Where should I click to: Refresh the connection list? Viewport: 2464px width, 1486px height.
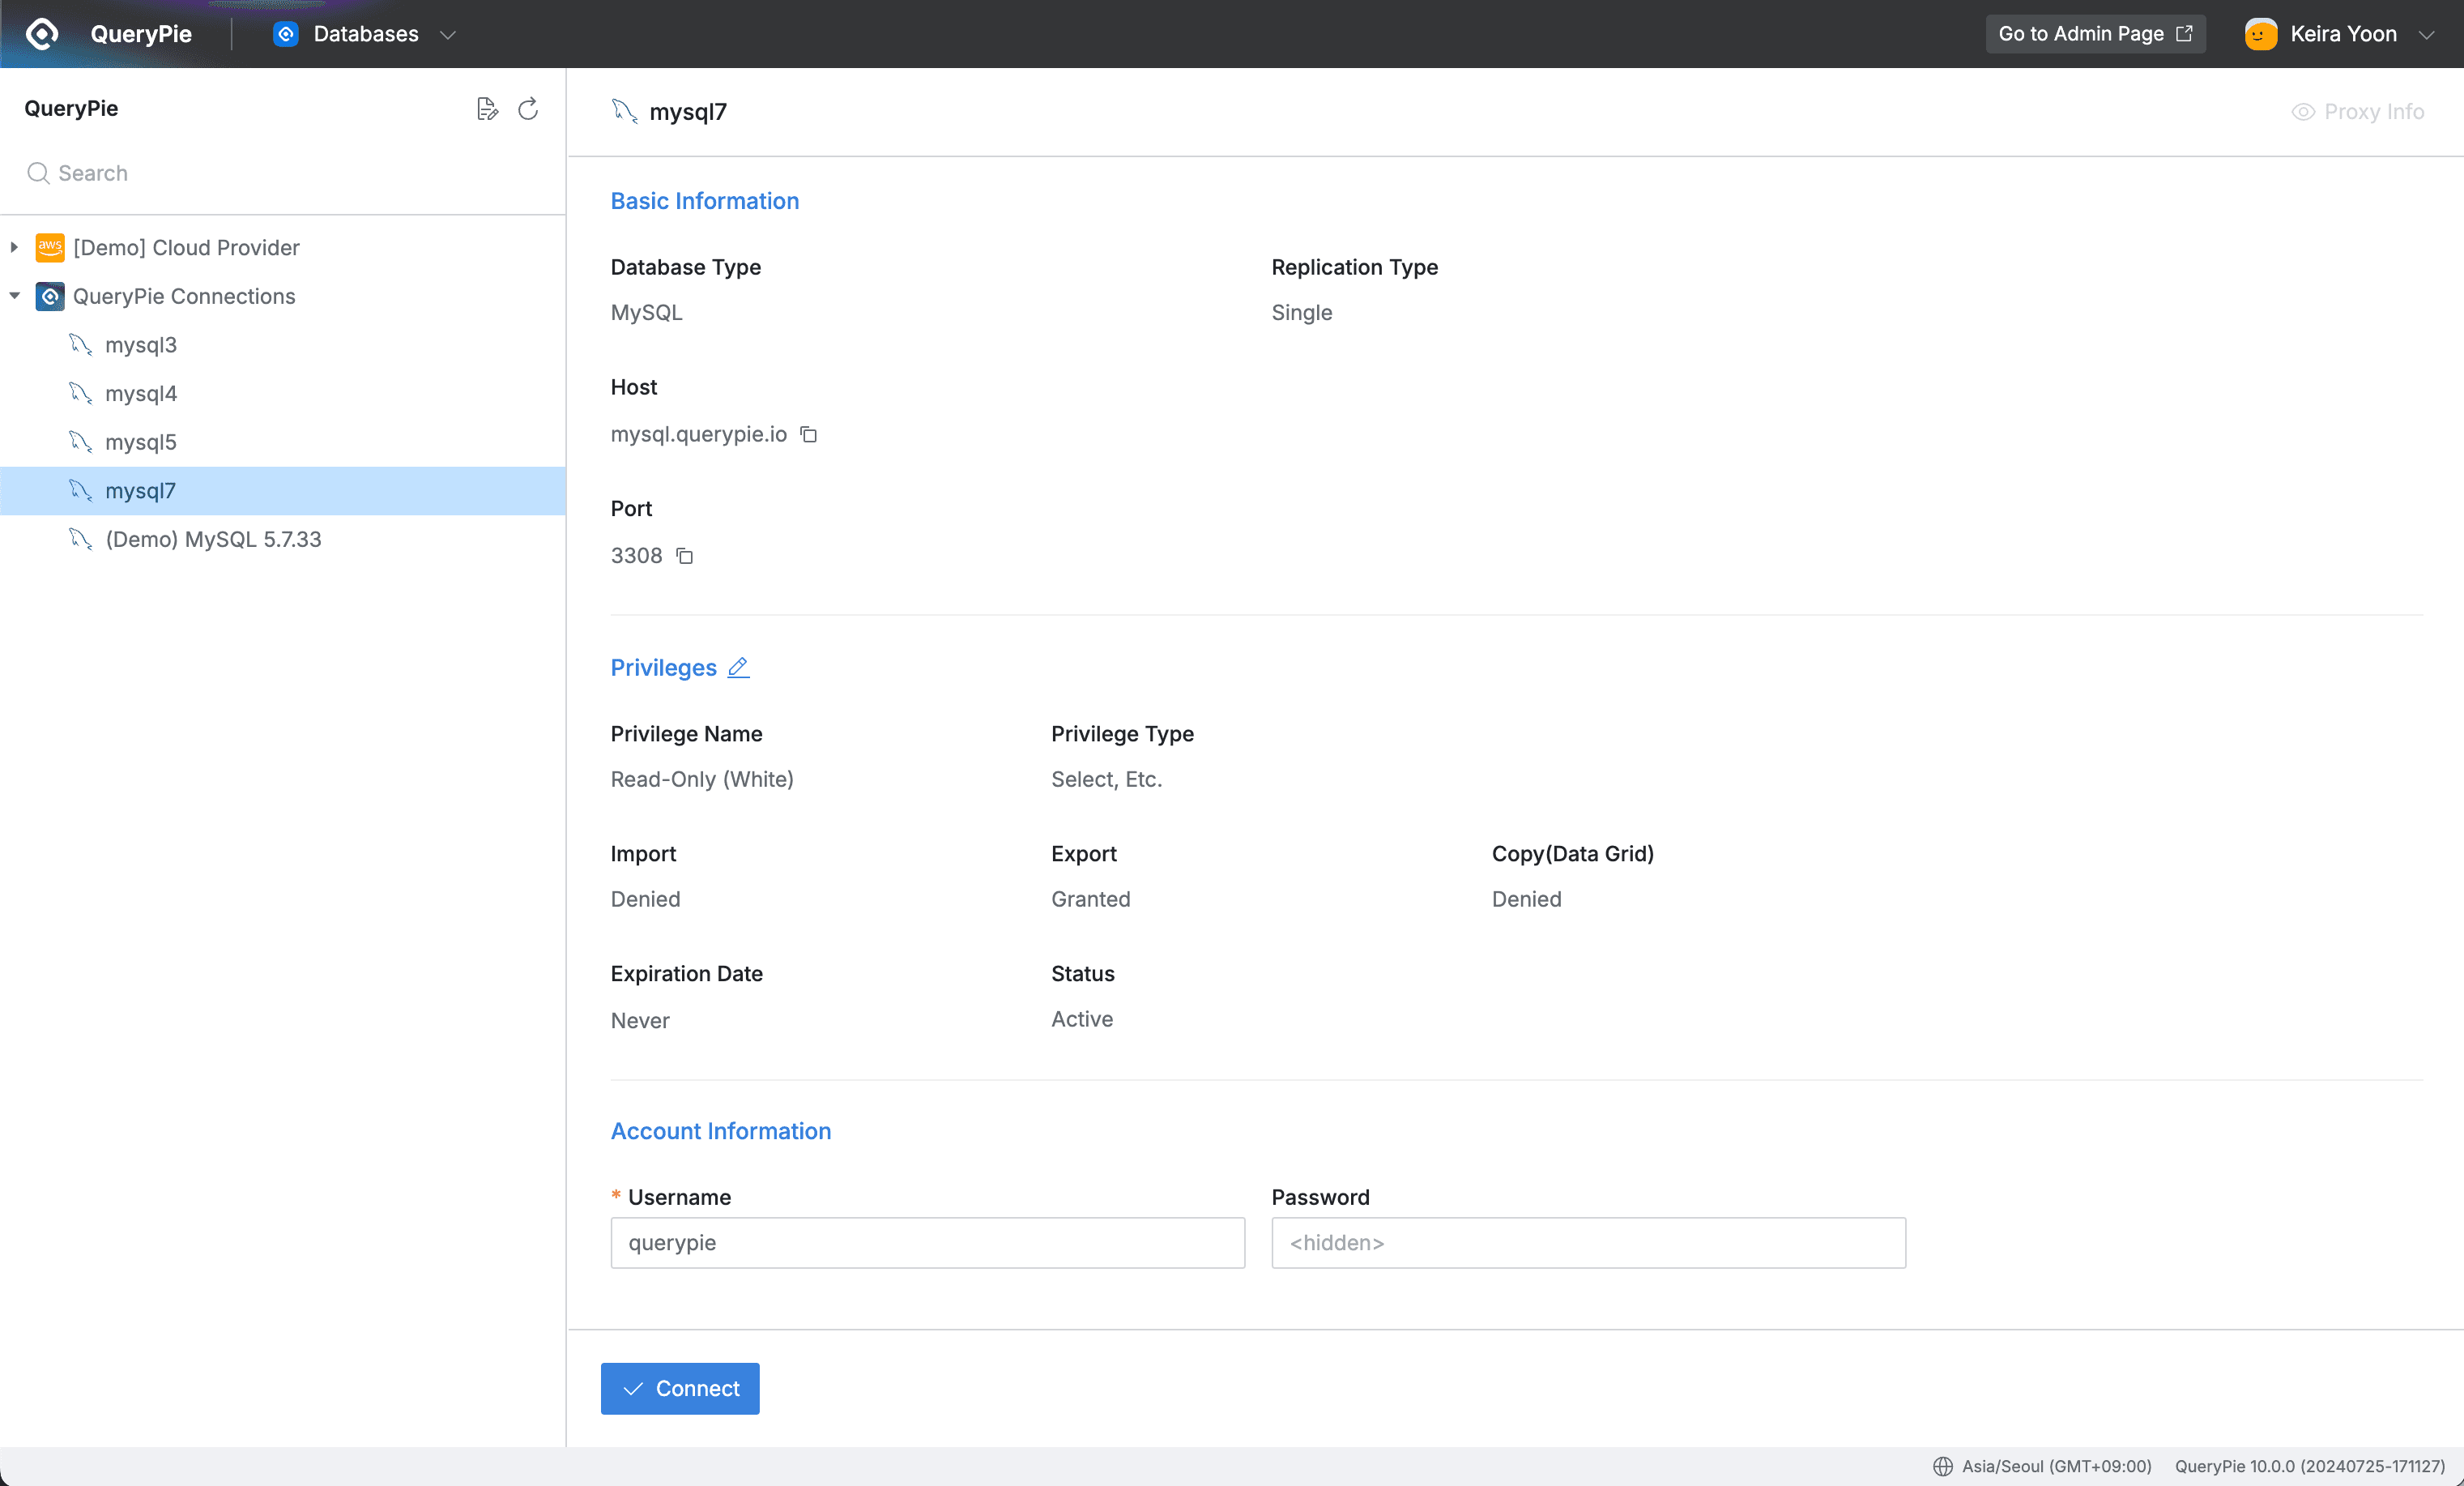(x=527, y=110)
